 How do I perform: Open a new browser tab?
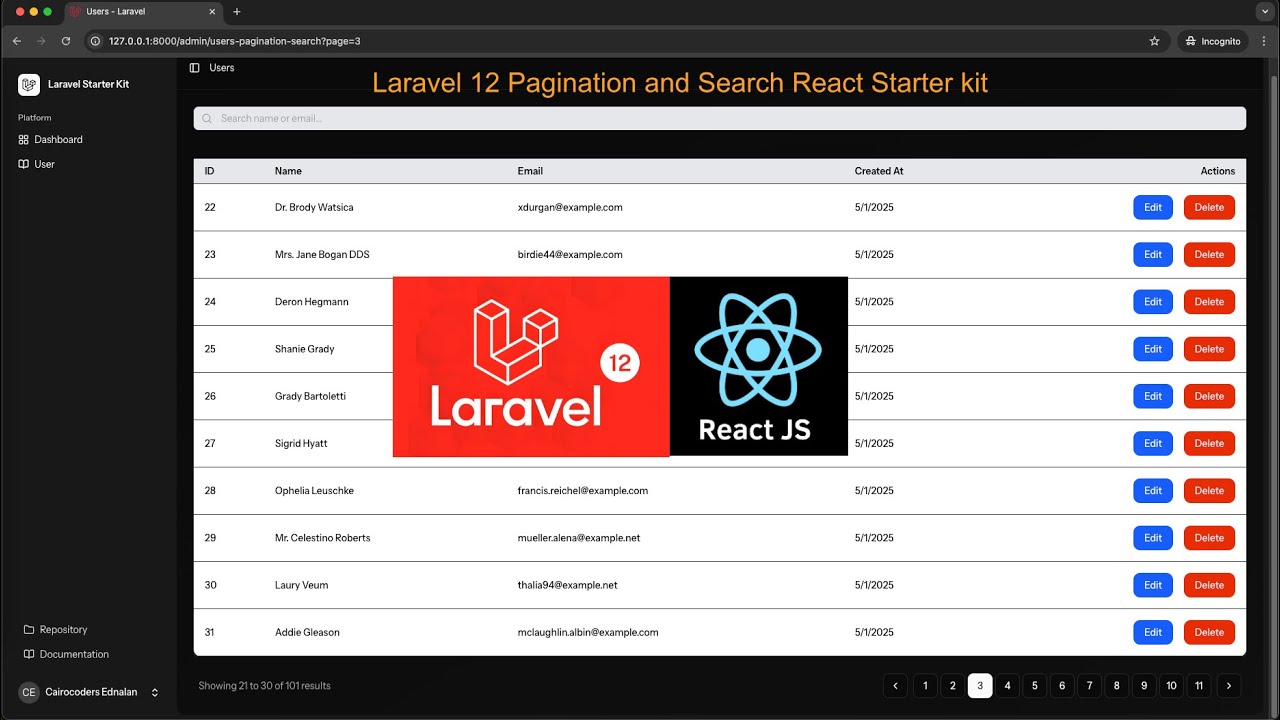[x=237, y=12]
